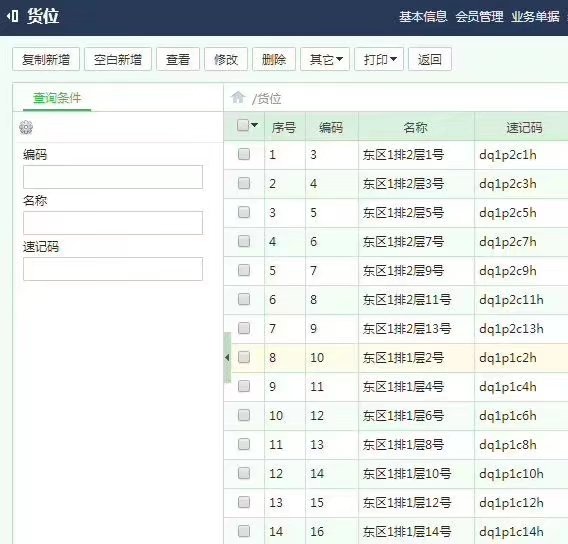Image resolution: width=568 pixels, height=544 pixels.
Task: Tick the checkbox for row 东区1排1层14号
Action: tap(244, 531)
